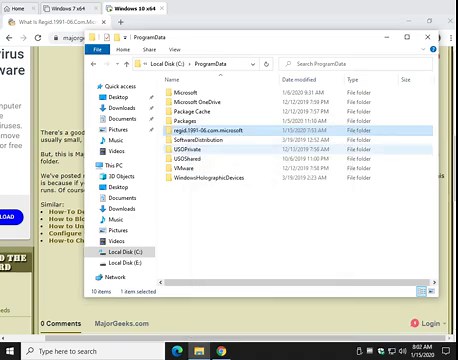
Task: Click the taskbar search box
Action: point(93,351)
